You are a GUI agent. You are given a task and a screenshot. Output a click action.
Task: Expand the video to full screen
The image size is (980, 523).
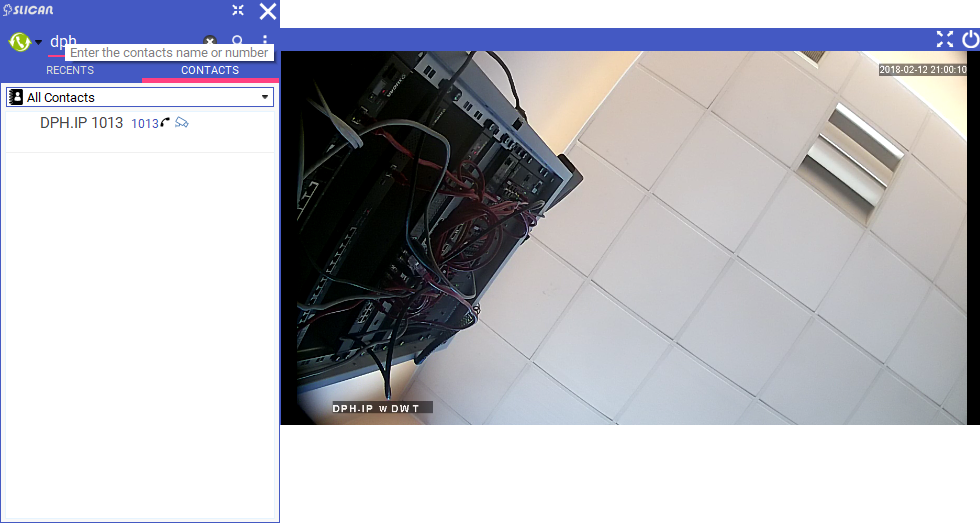[944, 39]
